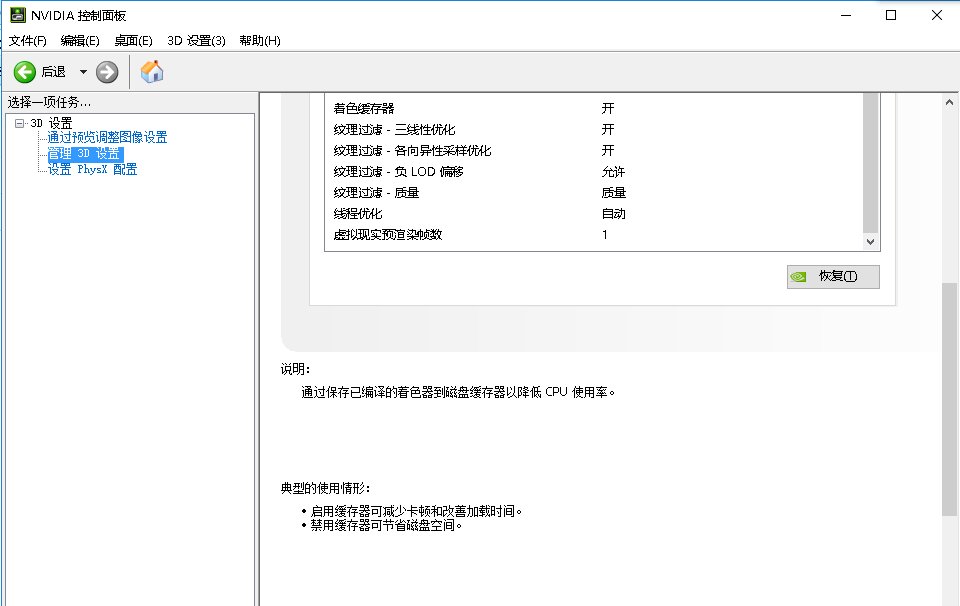Screen dimensions: 960x606
Task: Click the green back navigation arrow
Action: pyautogui.click(x=24, y=71)
